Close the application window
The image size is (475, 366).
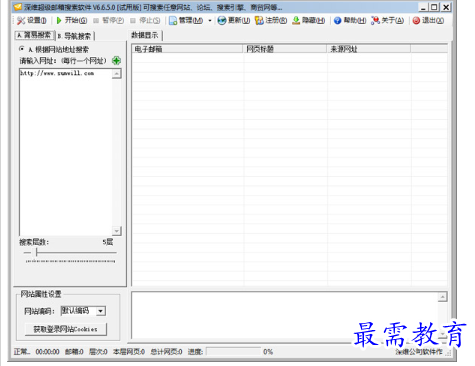coord(446,7)
